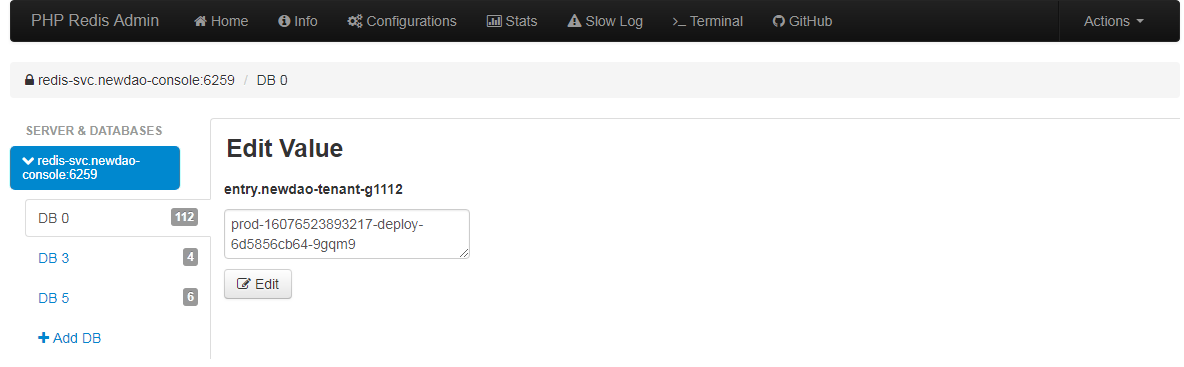1184x367 pixels.
Task: Click the Info circle icon
Action: [x=285, y=21]
